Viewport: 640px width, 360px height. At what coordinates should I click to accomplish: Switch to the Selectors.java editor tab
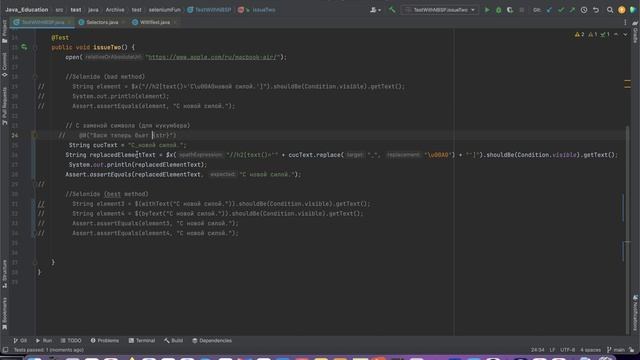point(102,22)
